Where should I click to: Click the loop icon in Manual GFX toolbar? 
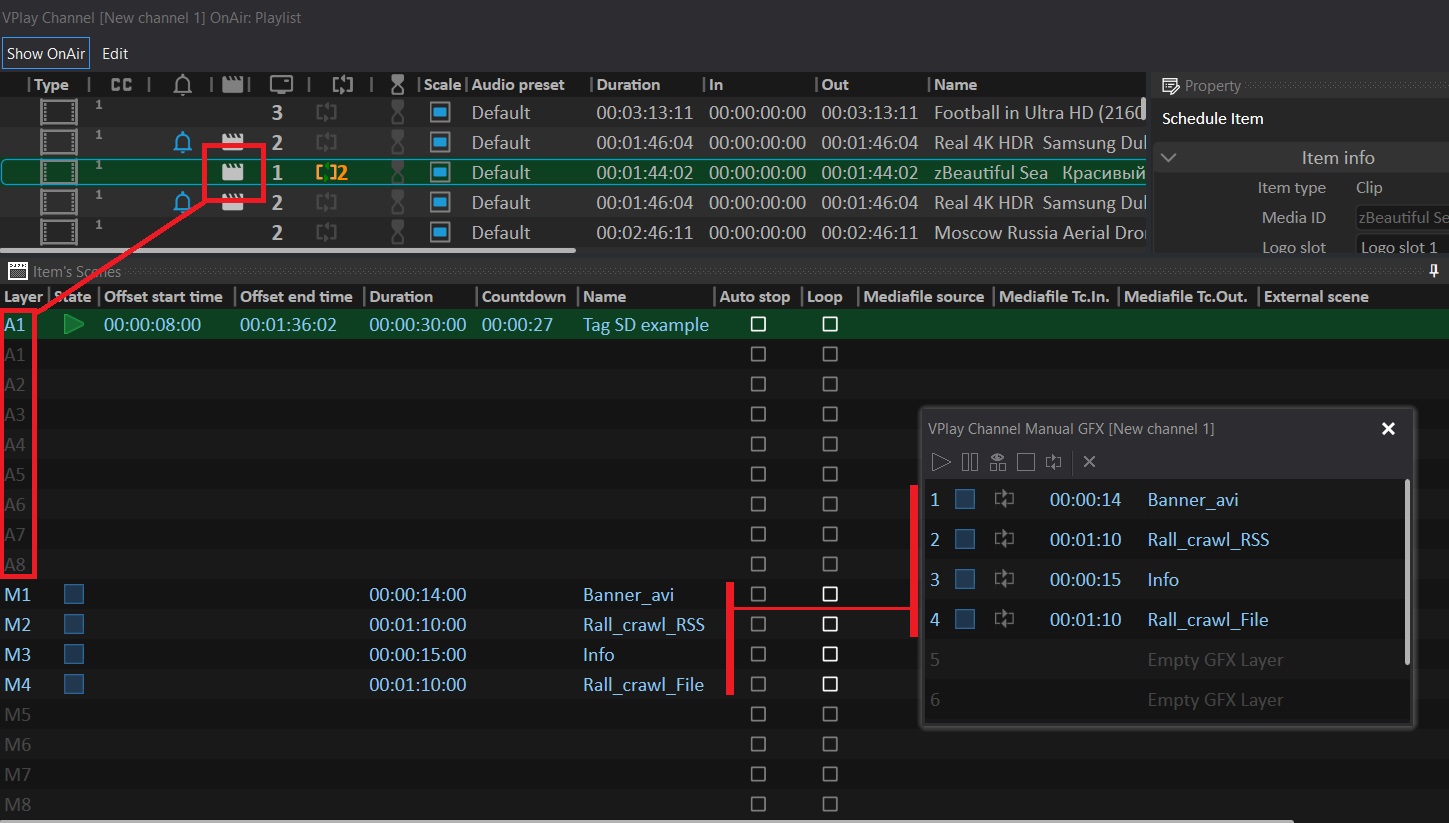pos(1053,462)
